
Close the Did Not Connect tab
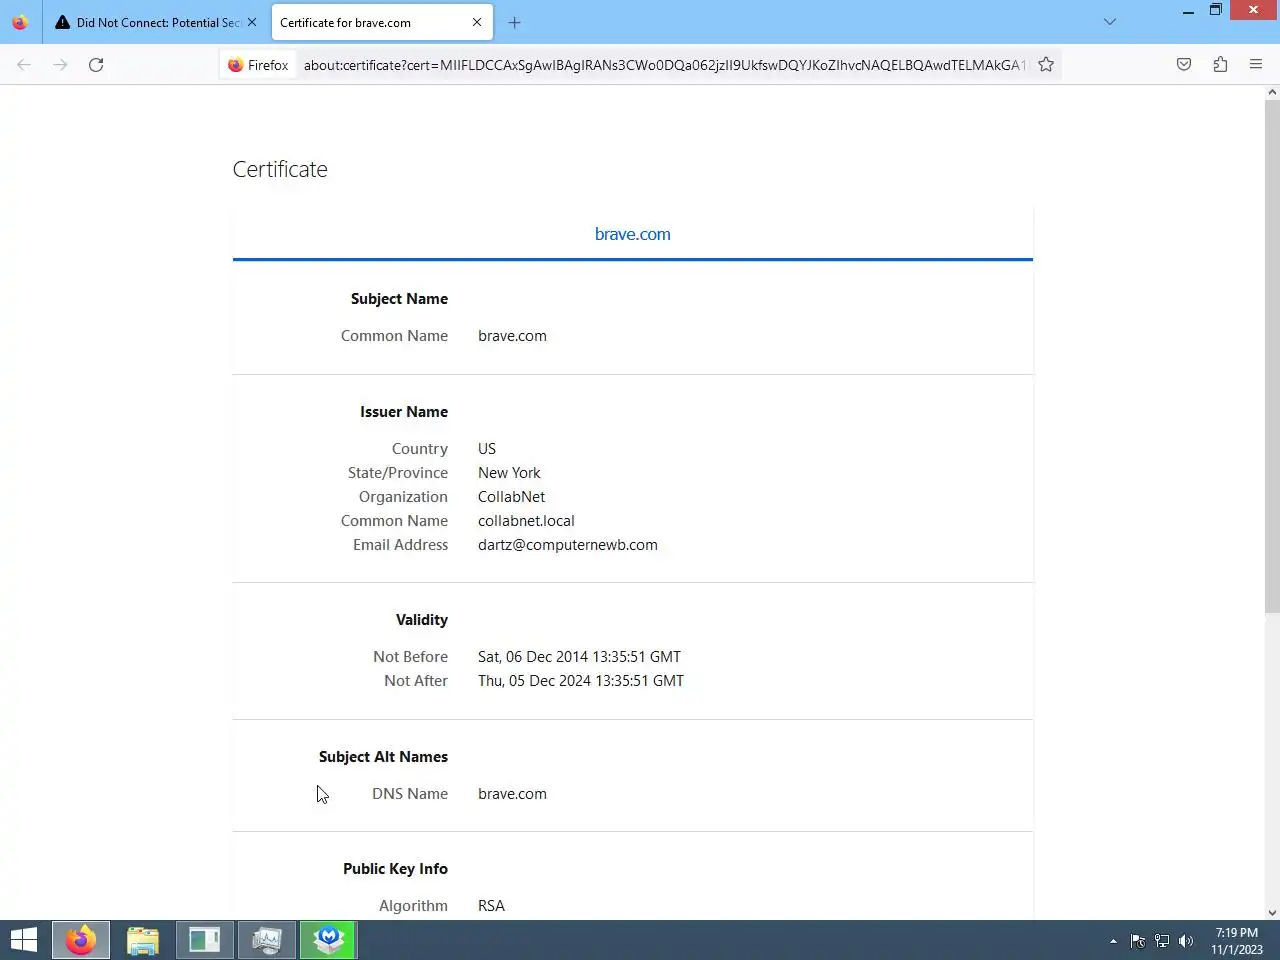(x=252, y=22)
